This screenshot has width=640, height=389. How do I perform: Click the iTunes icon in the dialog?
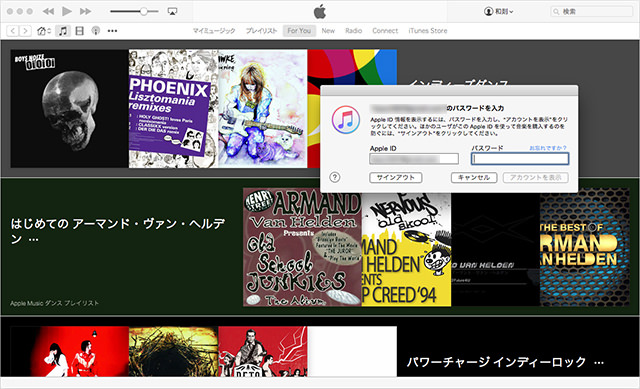tap(346, 120)
